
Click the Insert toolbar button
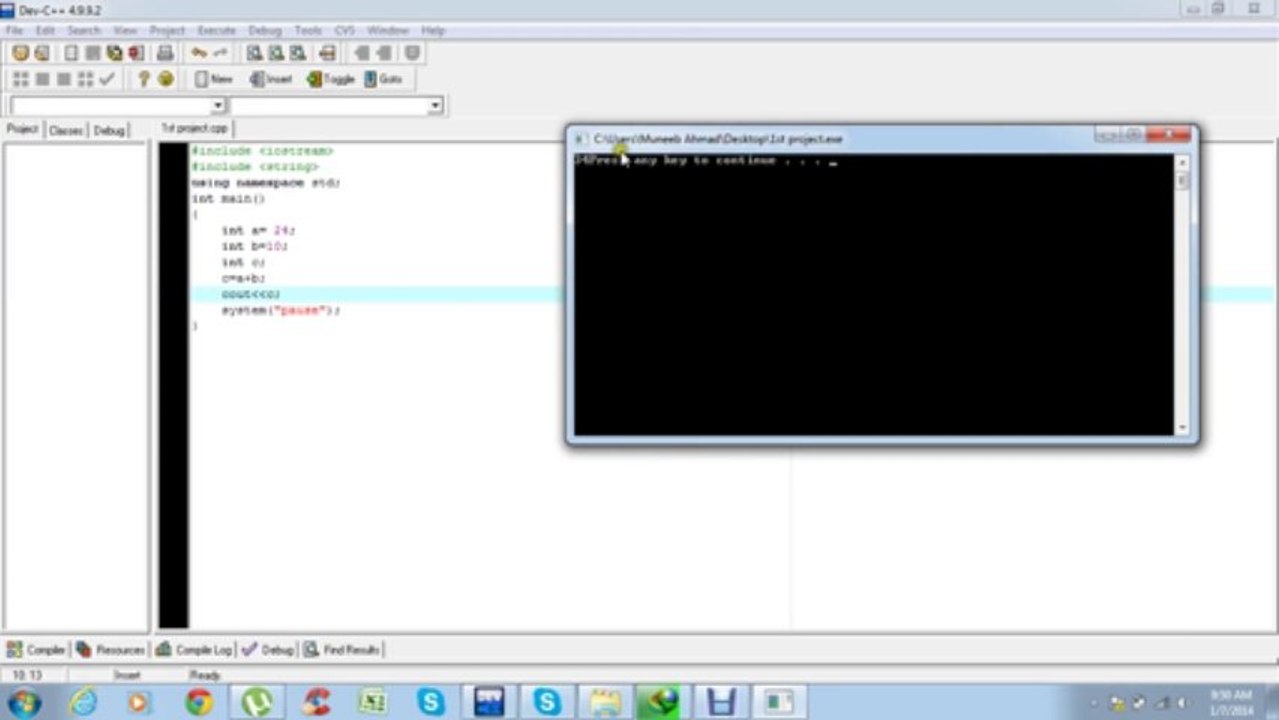(271, 79)
